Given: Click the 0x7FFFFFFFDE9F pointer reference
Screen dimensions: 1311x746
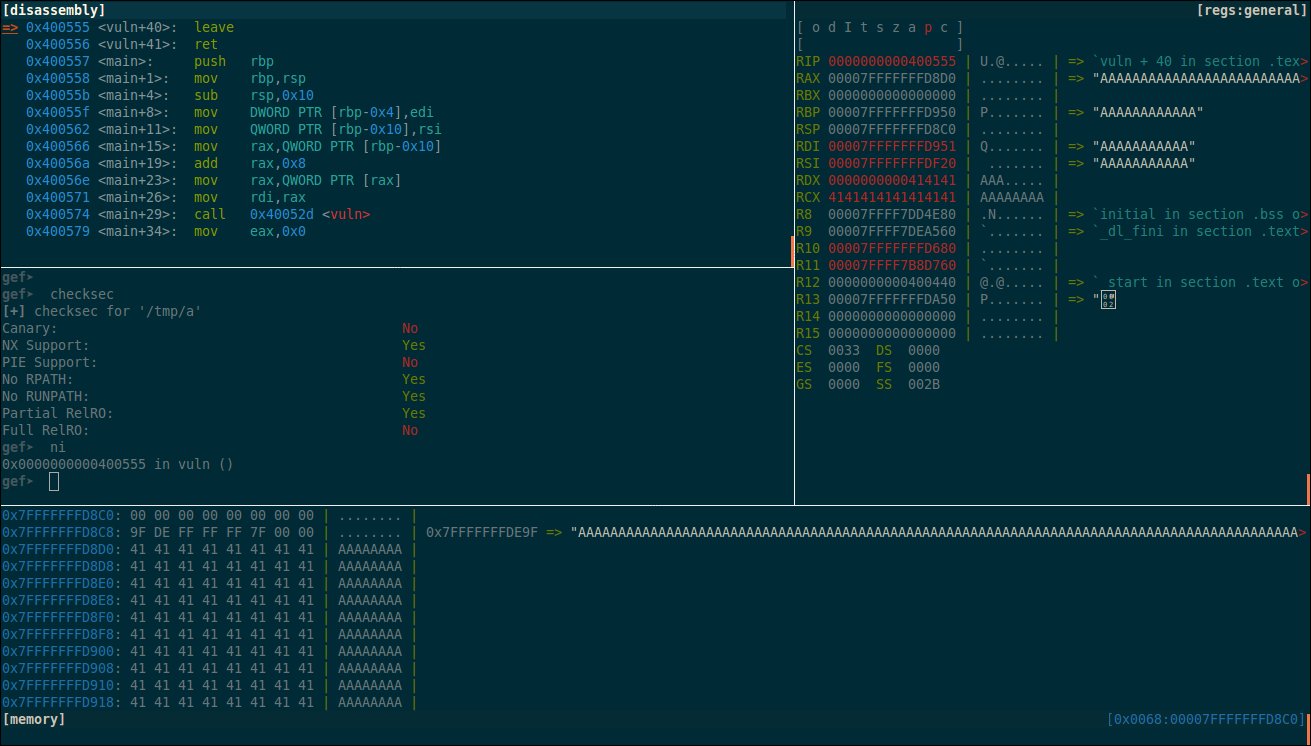Looking at the screenshot, I should [483, 533].
